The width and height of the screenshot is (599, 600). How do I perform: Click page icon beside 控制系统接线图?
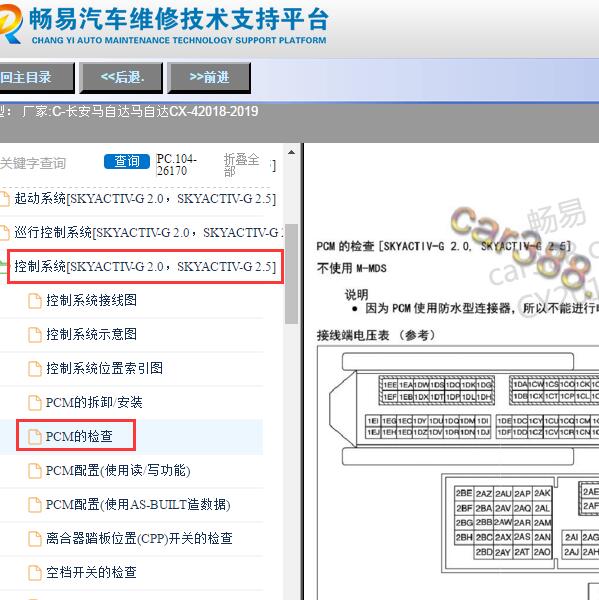35,301
